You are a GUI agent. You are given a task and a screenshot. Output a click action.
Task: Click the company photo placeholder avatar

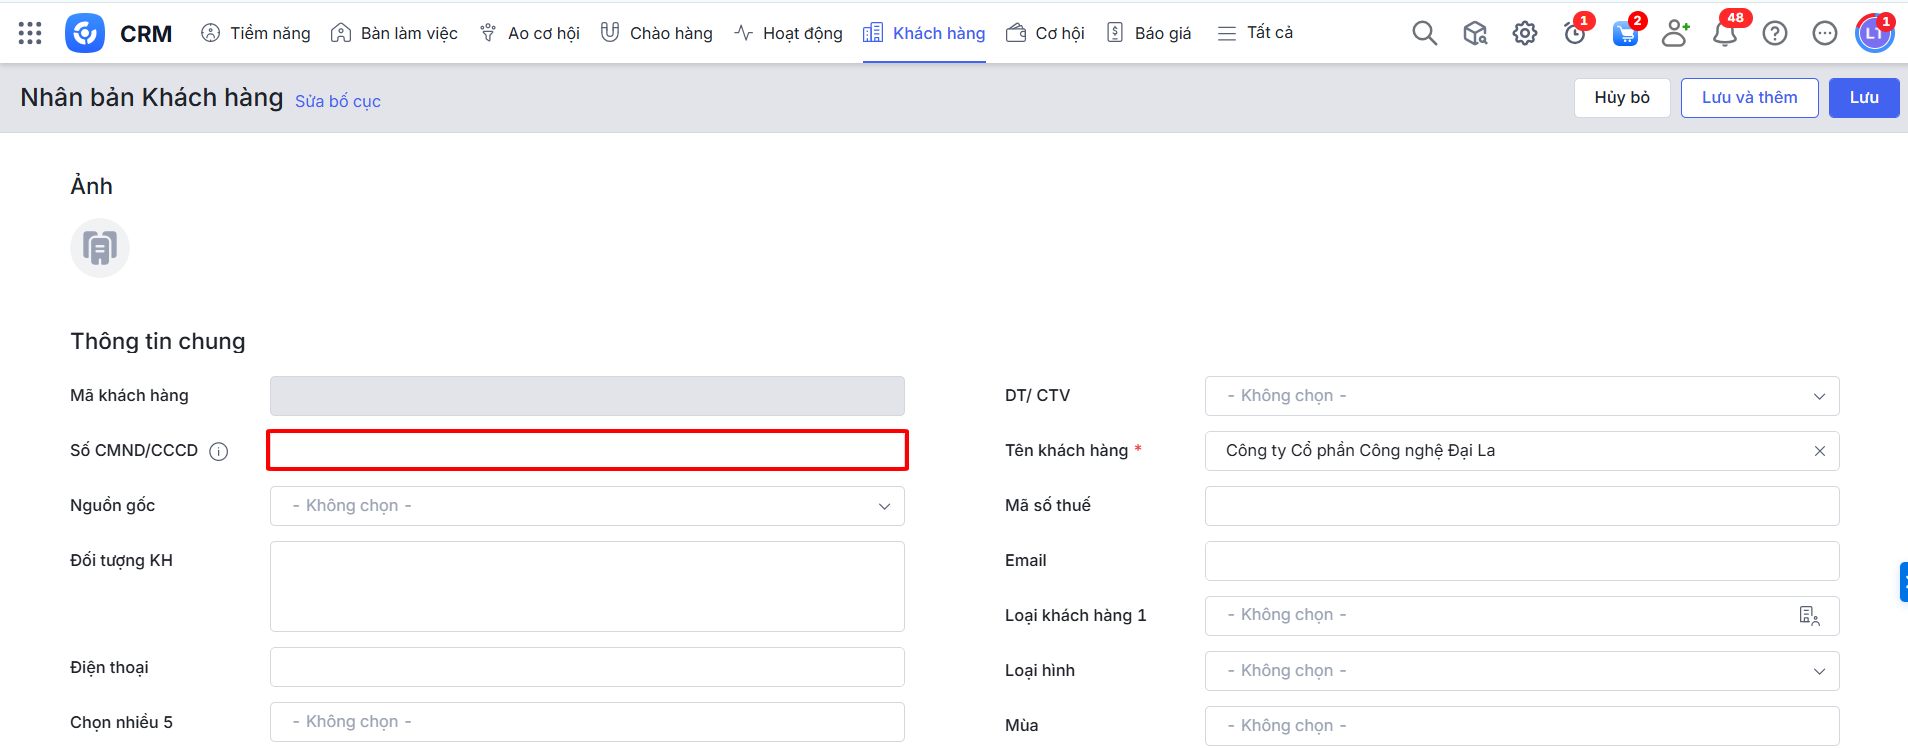pos(100,248)
